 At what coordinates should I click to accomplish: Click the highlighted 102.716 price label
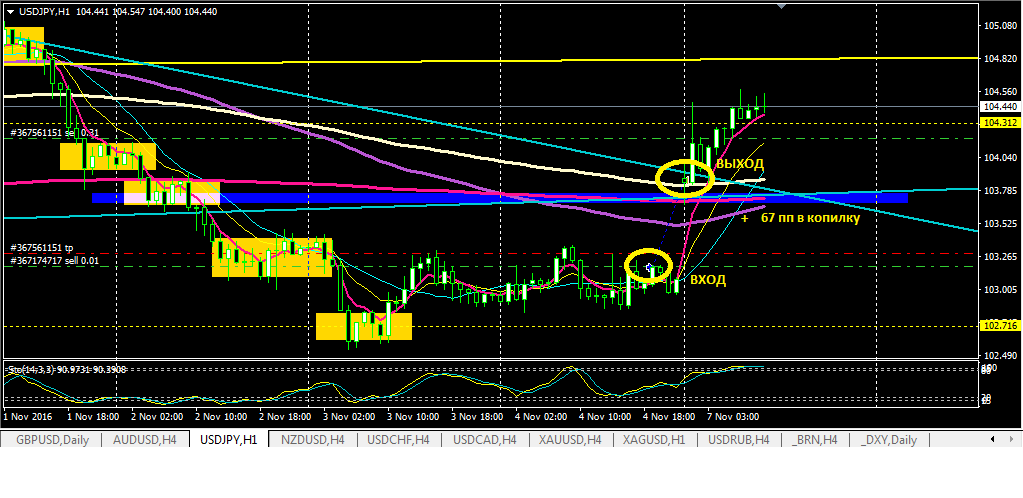pos(999,325)
